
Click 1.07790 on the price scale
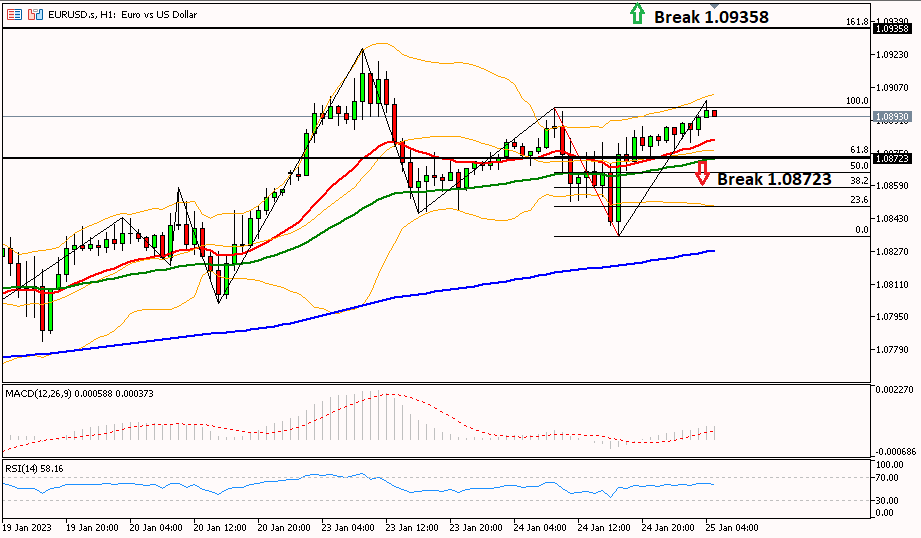coord(892,349)
